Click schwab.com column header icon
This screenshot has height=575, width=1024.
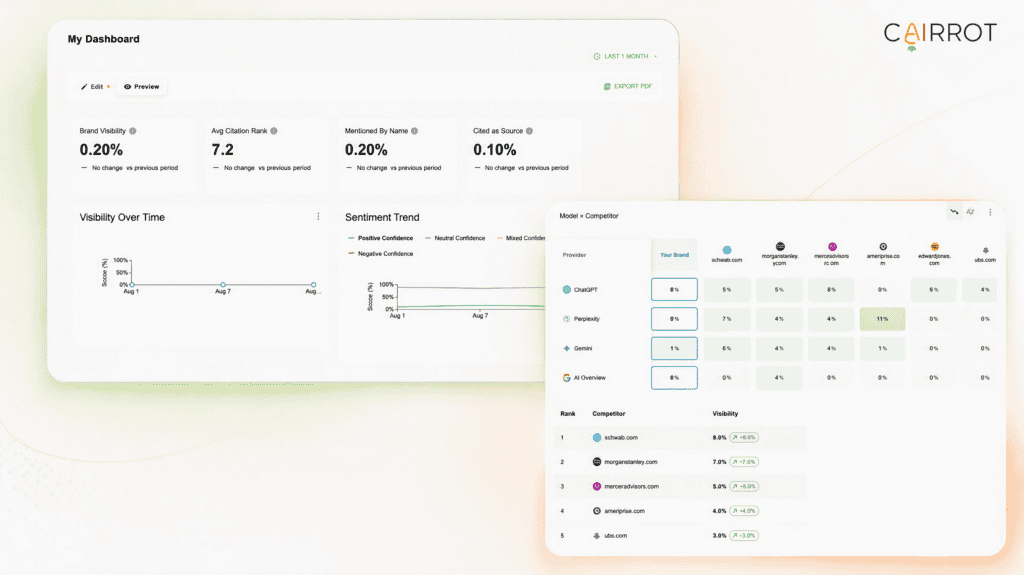pos(727,250)
